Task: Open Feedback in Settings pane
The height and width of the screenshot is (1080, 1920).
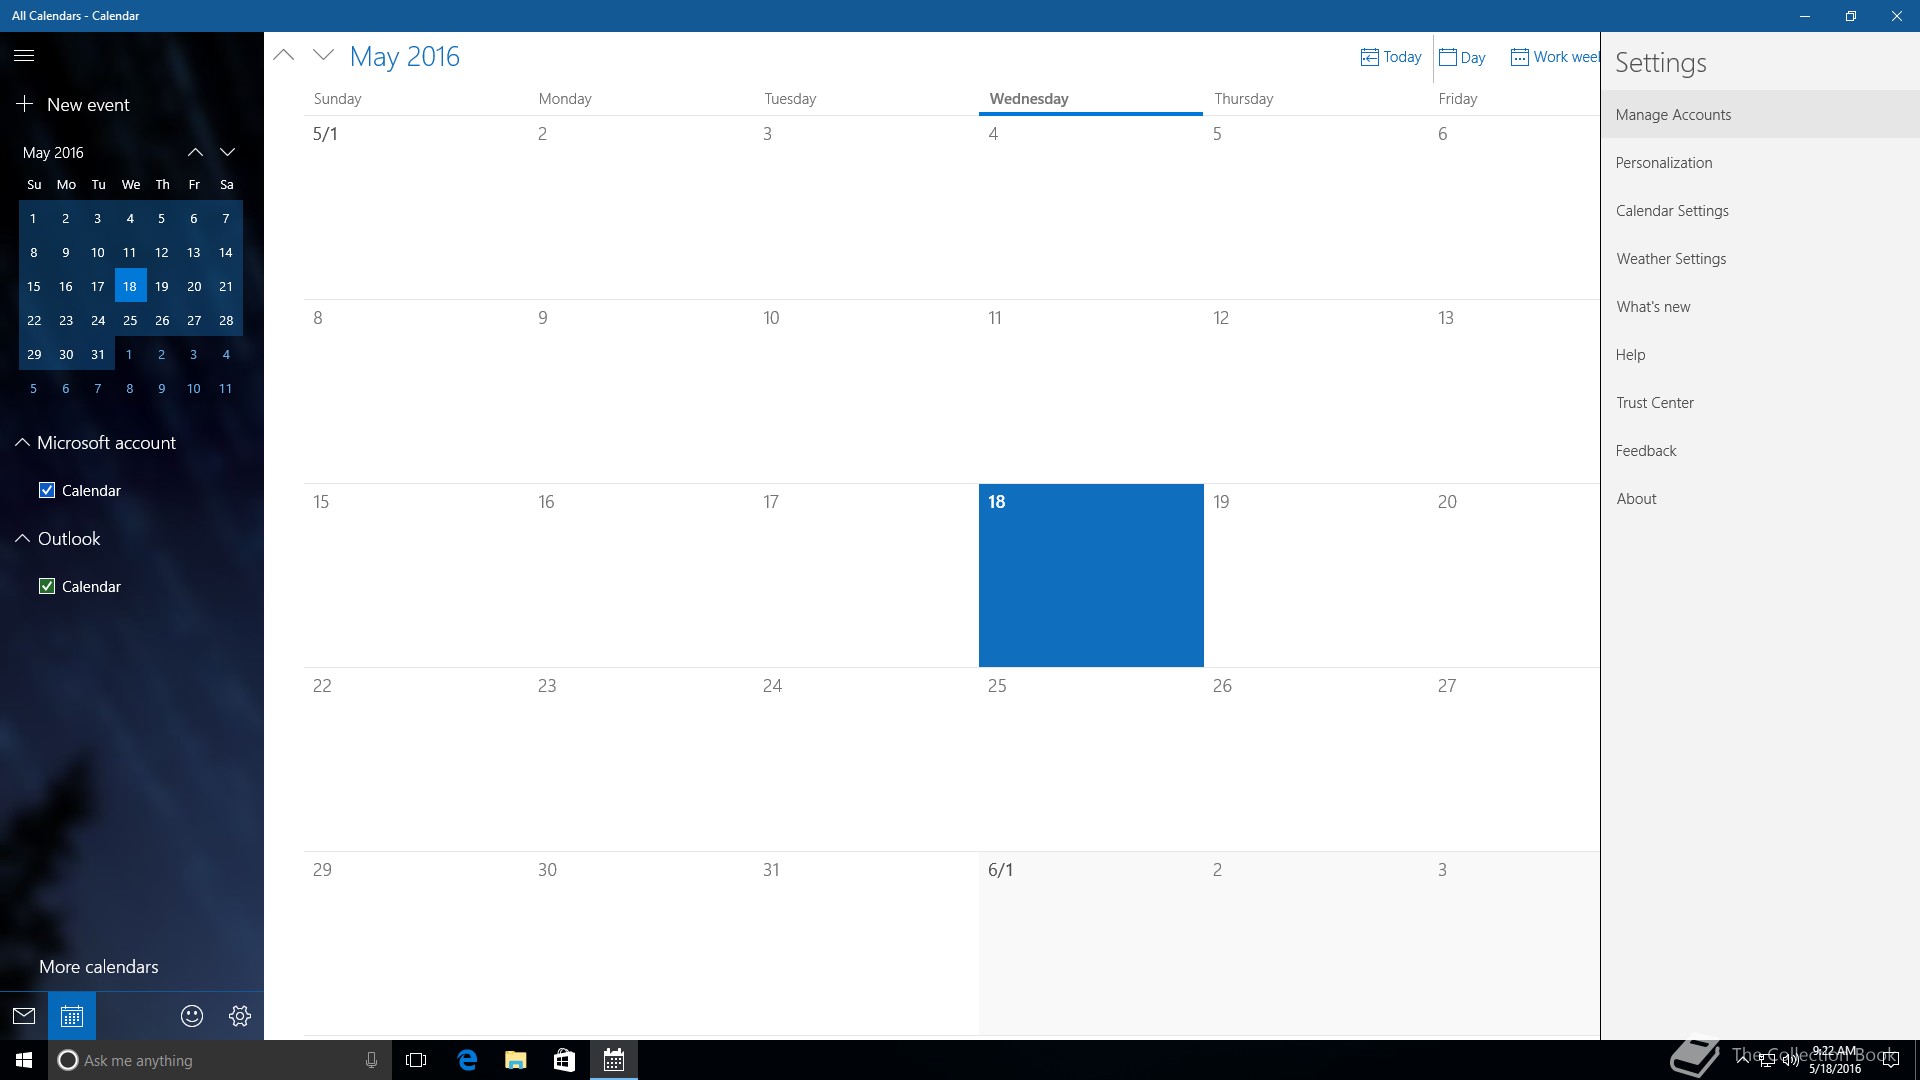Action: (1760, 450)
